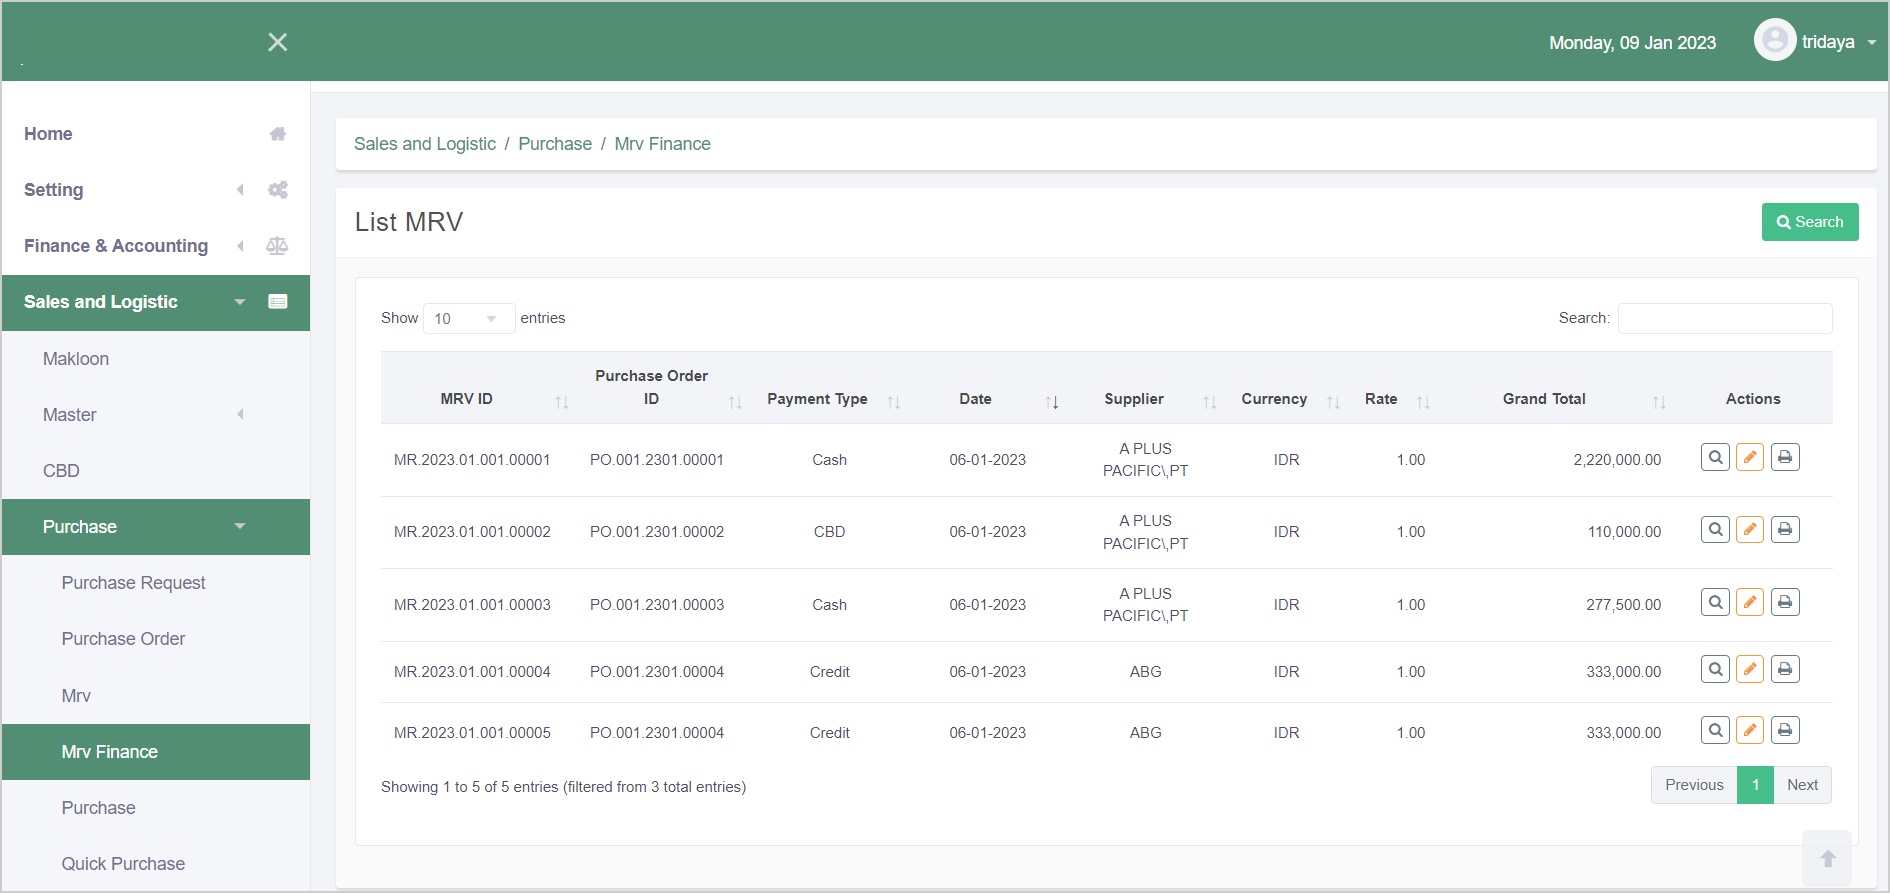
Task: Sort the table by Grand Total column
Action: point(1544,399)
